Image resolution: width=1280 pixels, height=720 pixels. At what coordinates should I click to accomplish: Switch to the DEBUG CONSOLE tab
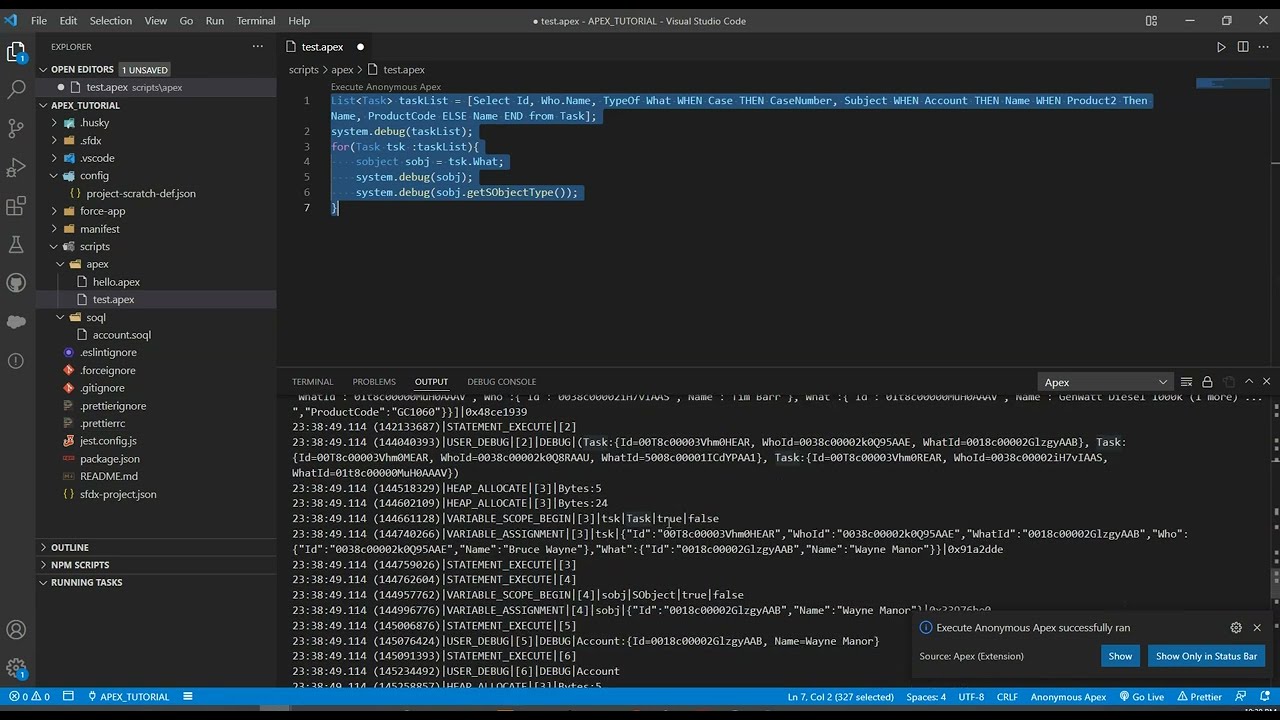(x=502, y=382)
